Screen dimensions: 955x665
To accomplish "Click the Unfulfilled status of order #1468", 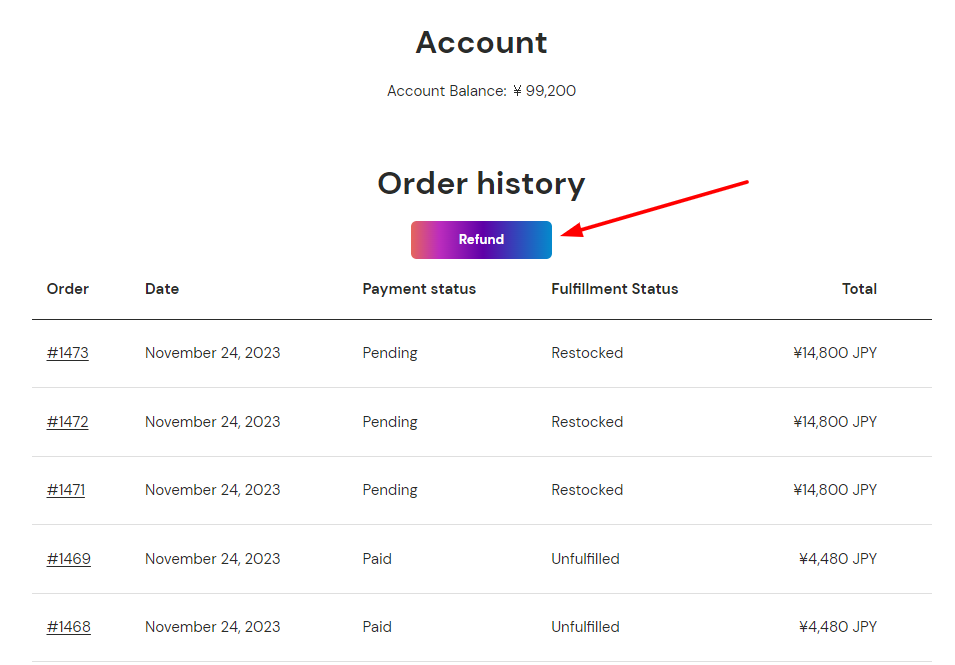I will (x=585, y=627).
